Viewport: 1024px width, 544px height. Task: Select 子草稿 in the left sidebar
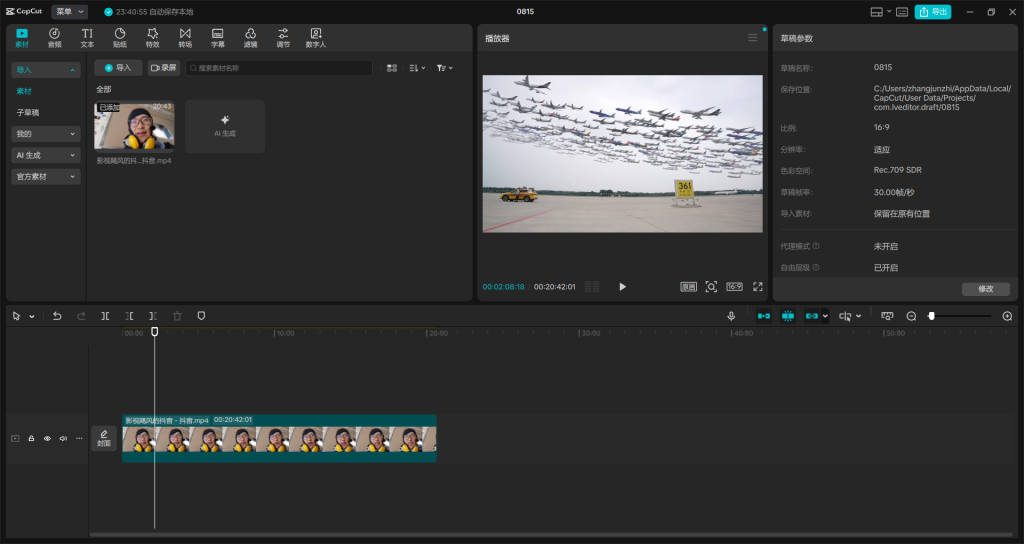[x=27, y=112]
